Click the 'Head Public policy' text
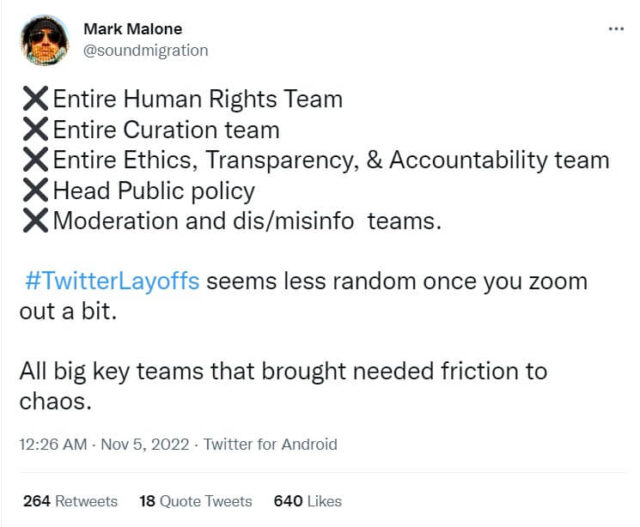This screenshot has width=640, height=527. 153,190
